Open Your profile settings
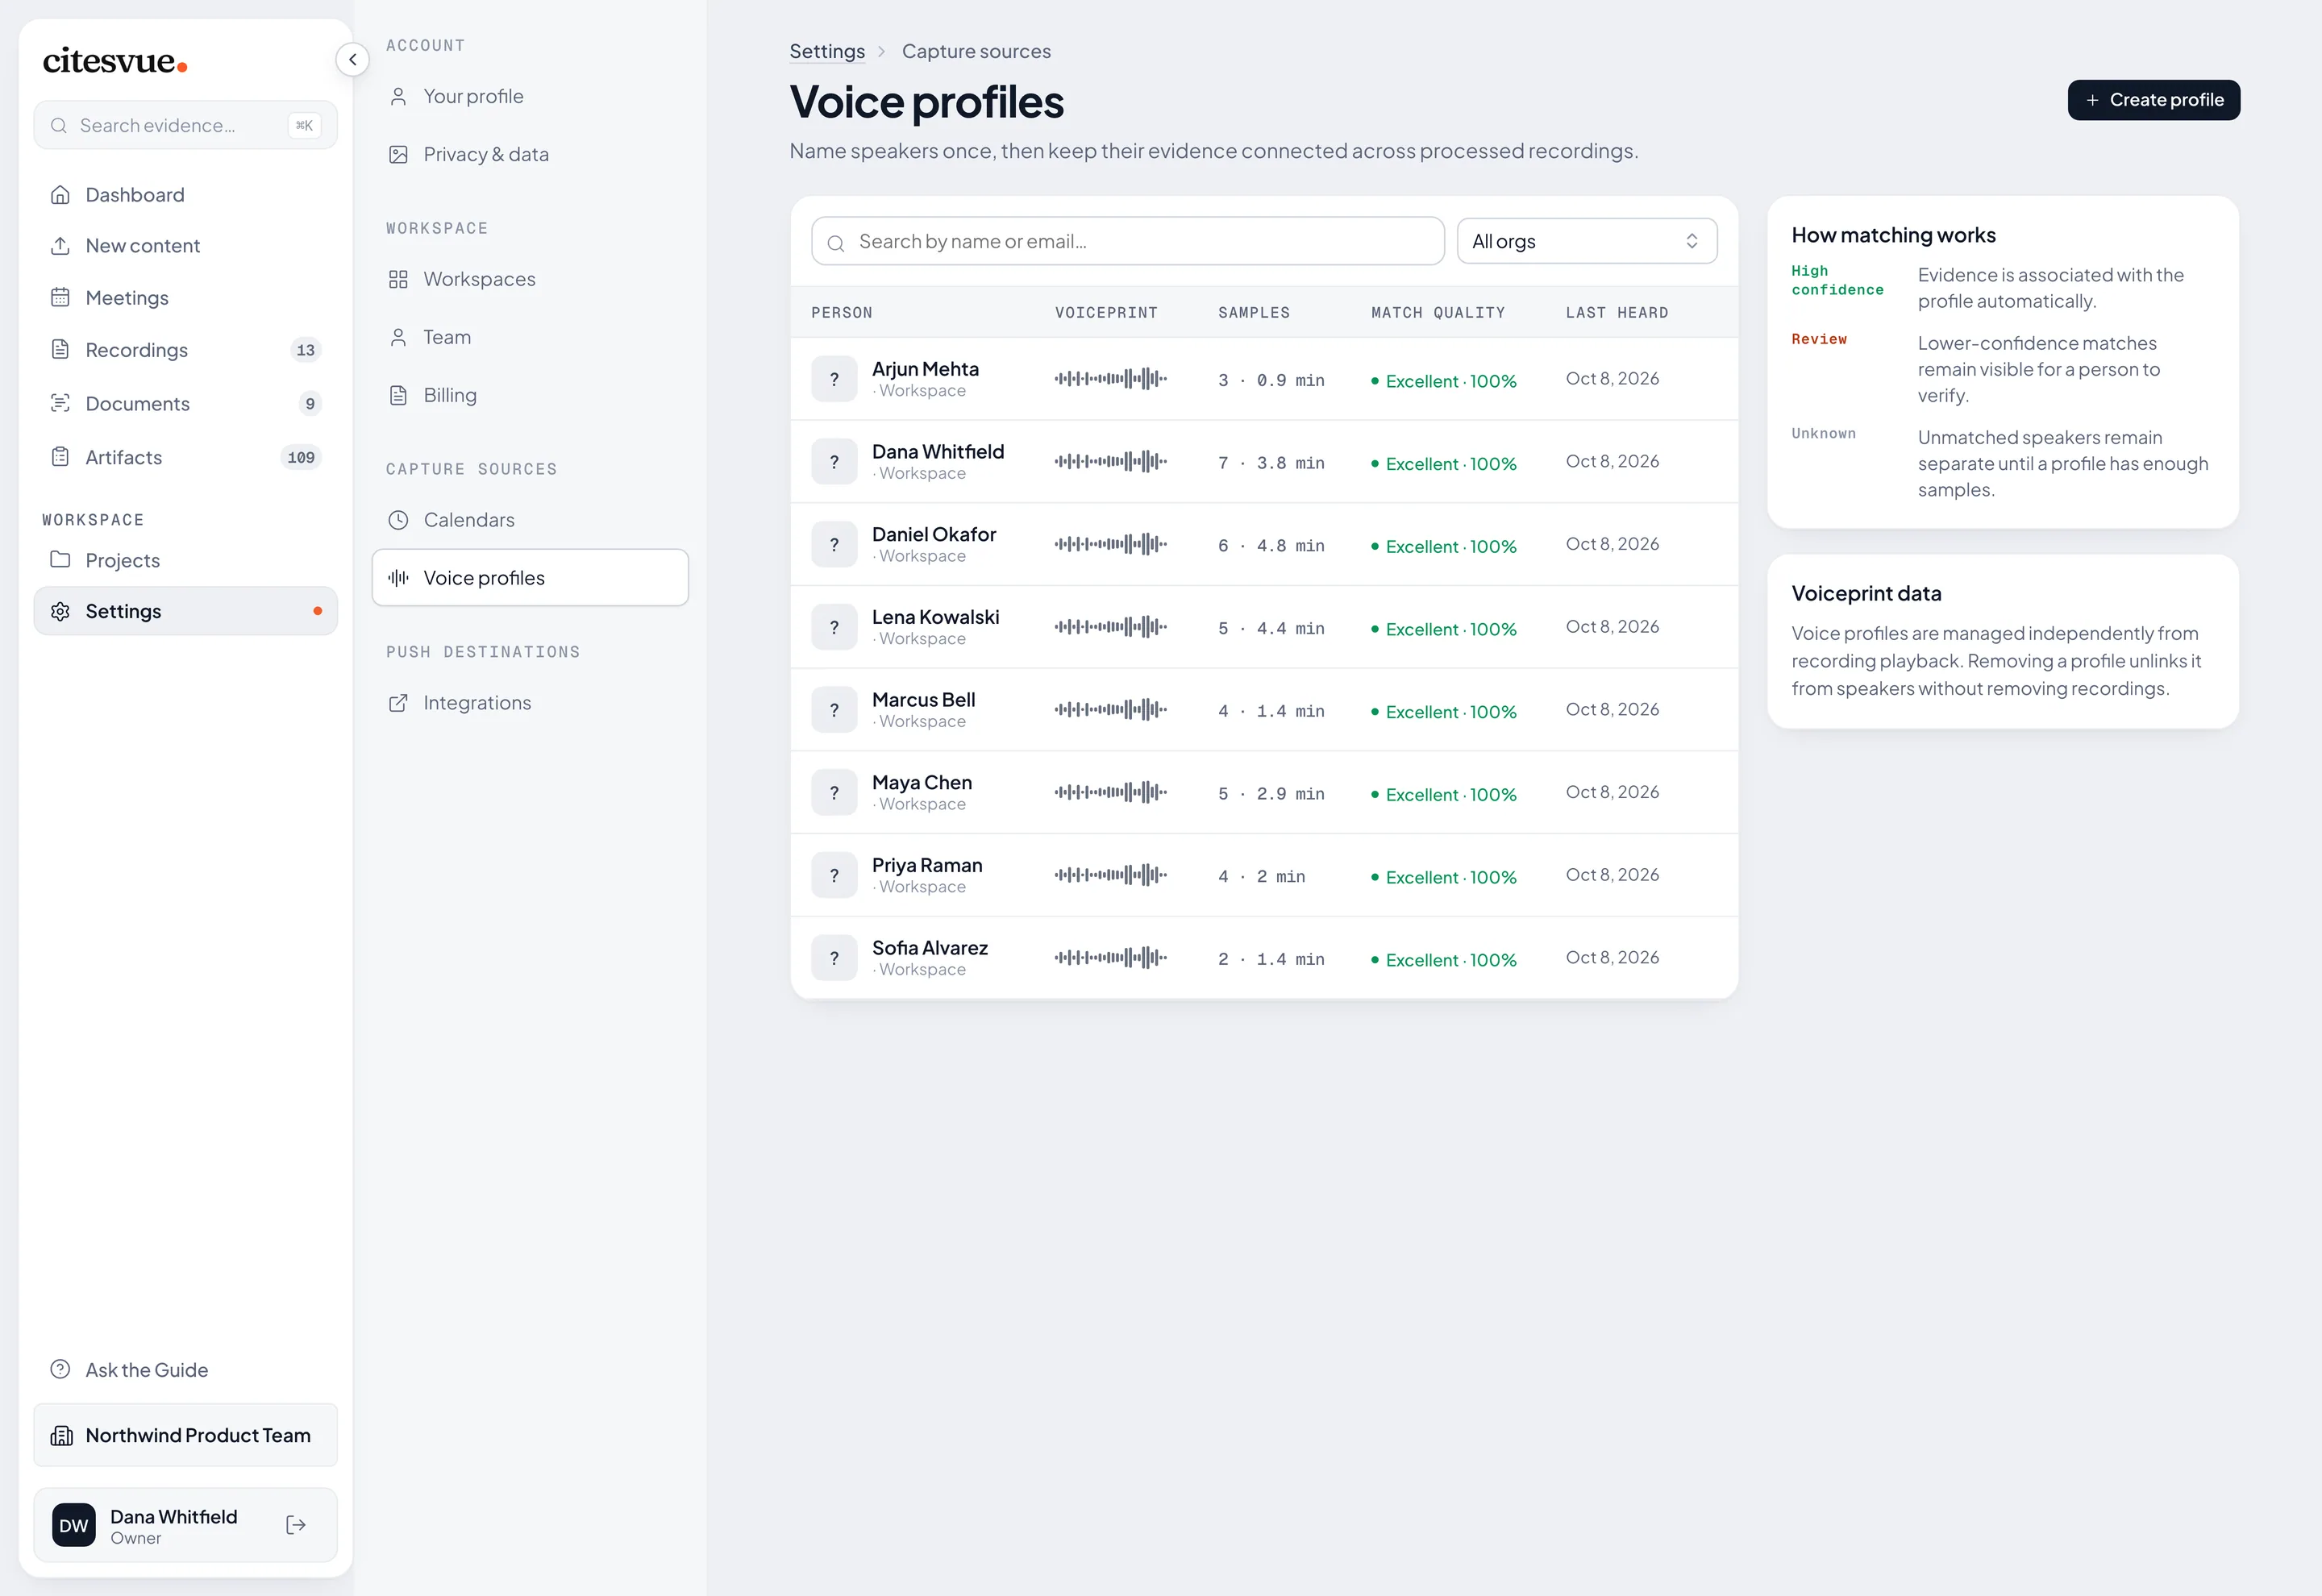Viewport: 2322px width, 1596px height. tap(529, 97)
